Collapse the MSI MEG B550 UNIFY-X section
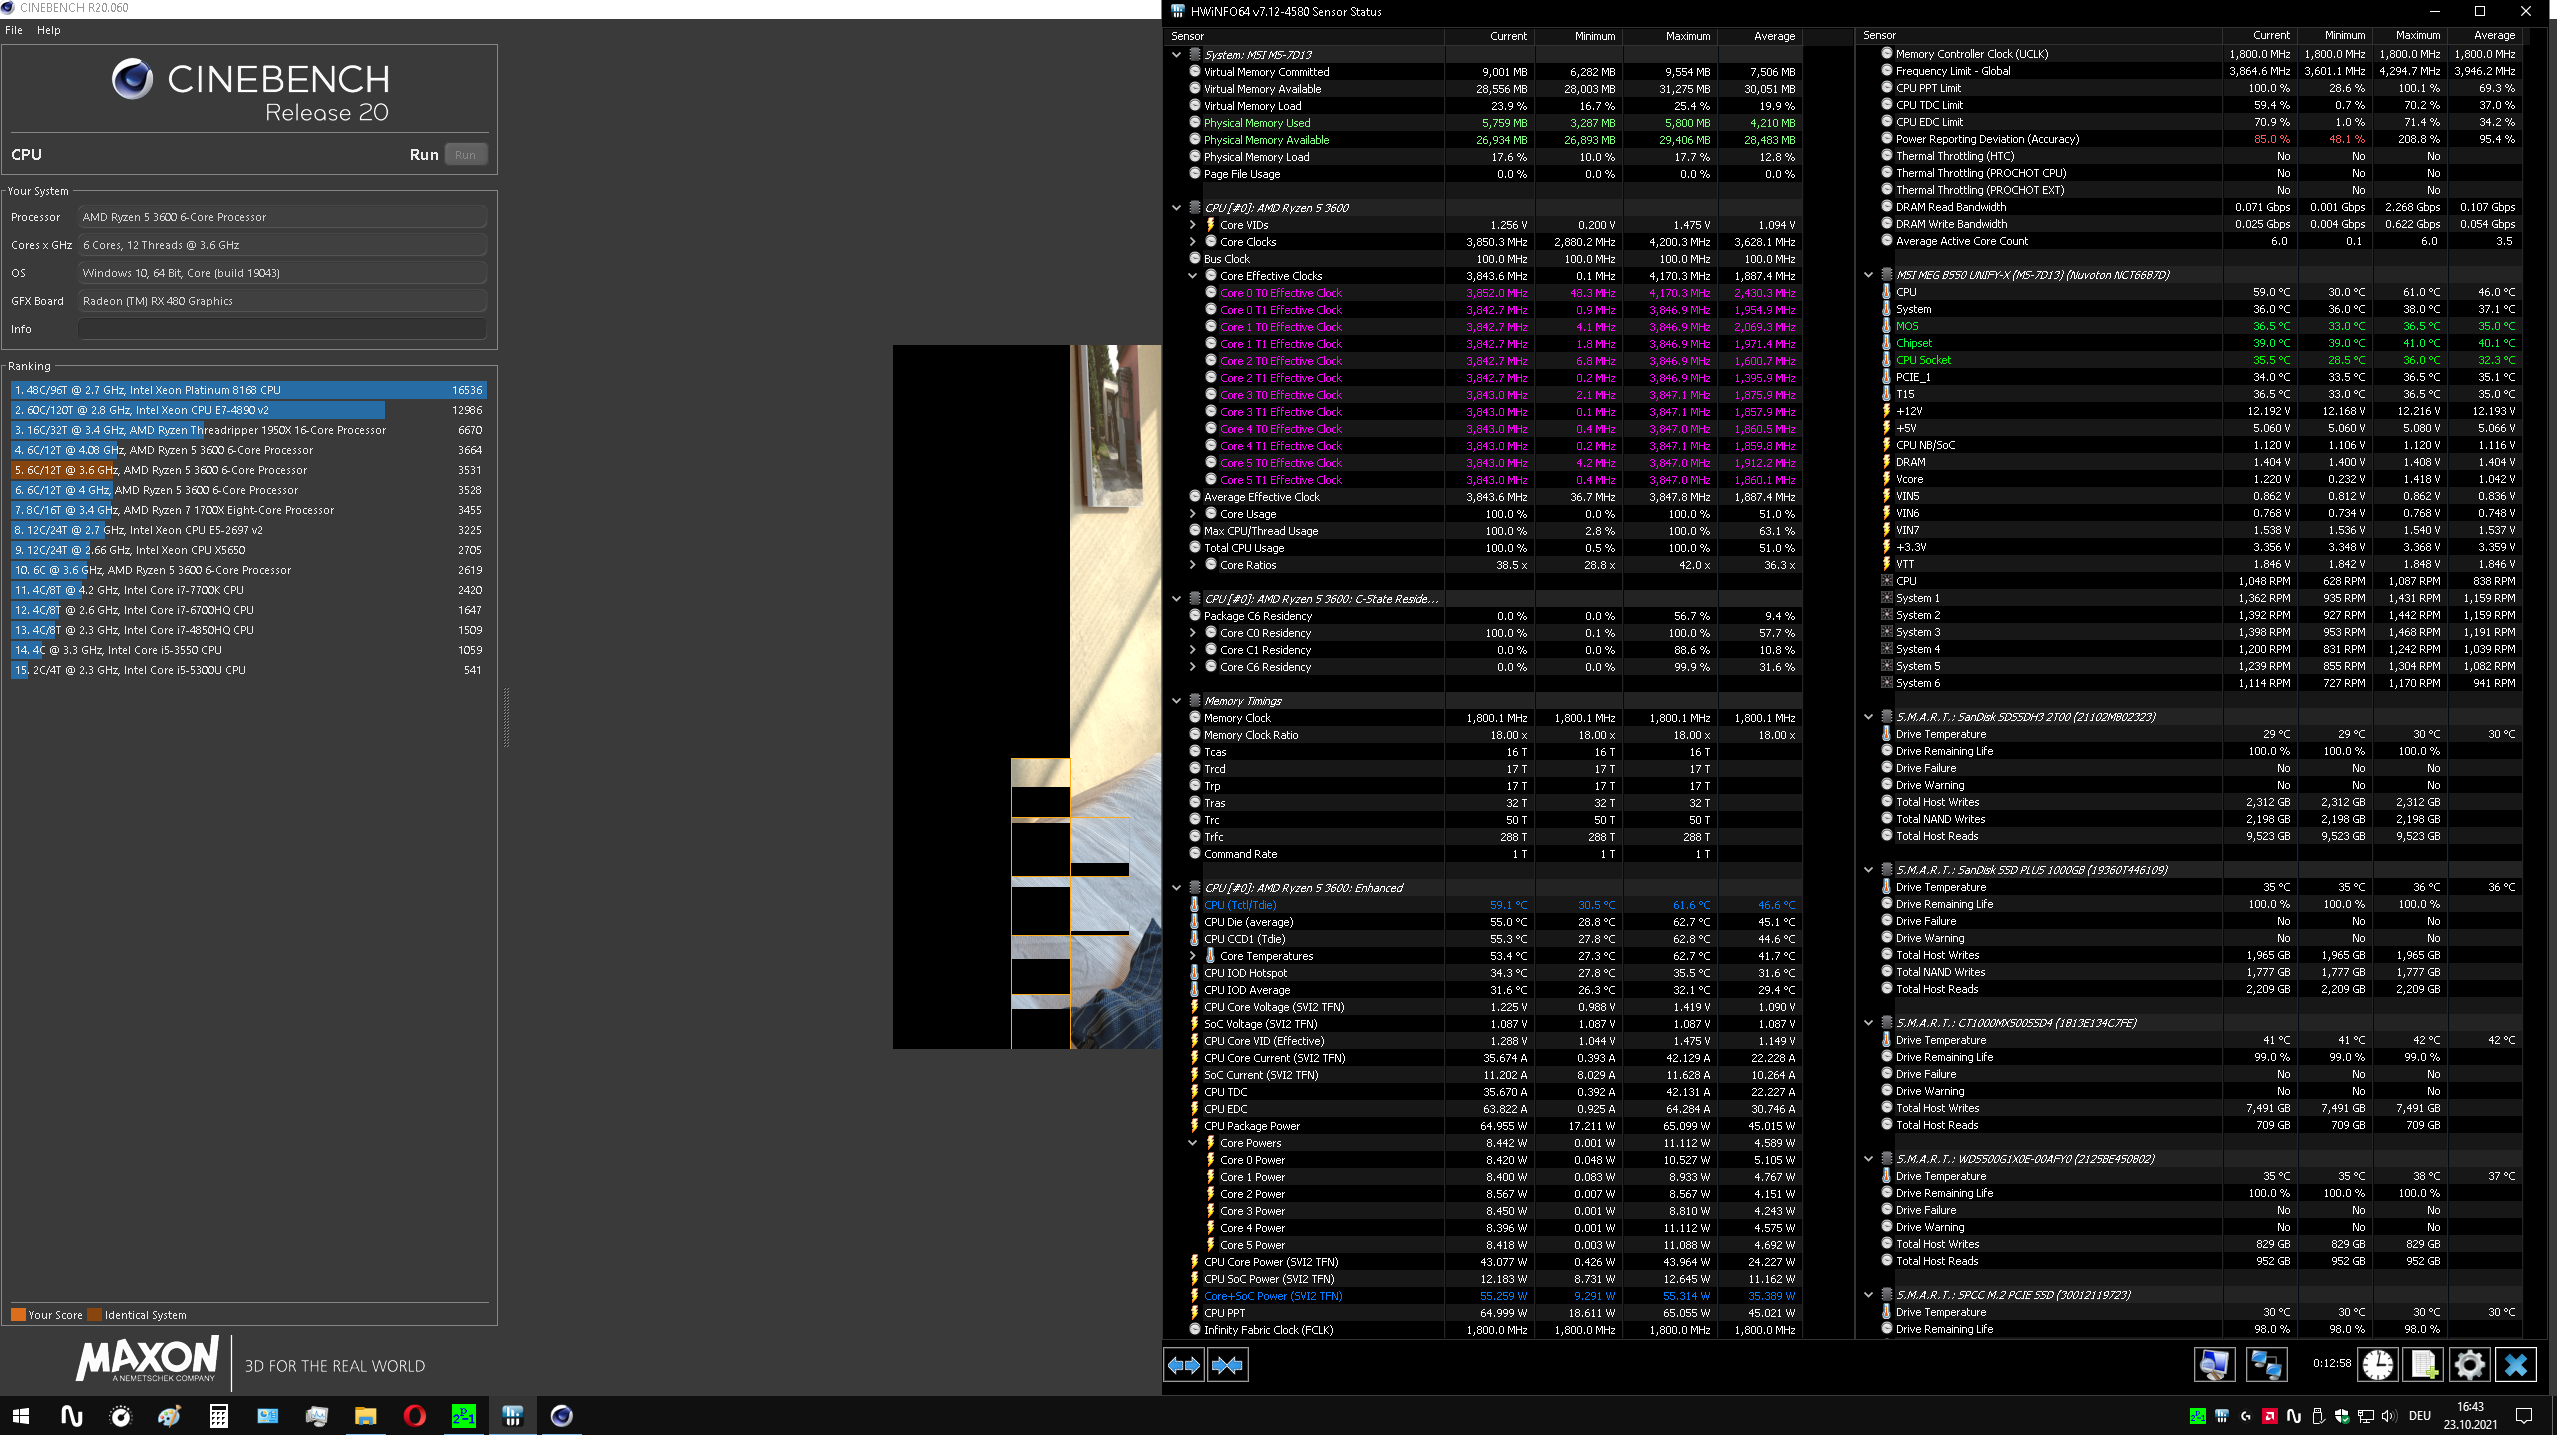Screen dimensions: 2557x1435 click(1868, 275)
